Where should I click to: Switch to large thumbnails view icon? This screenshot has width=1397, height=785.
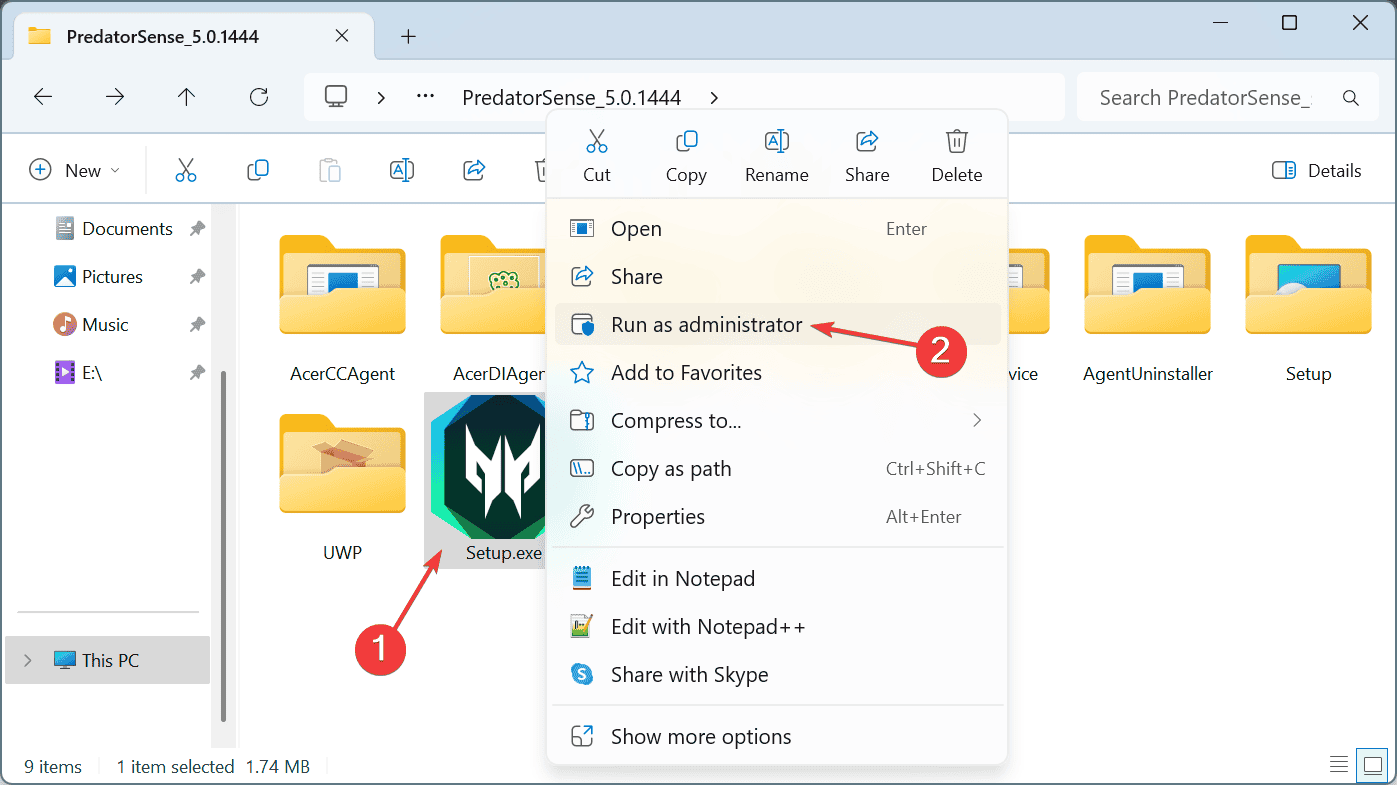pos(1371,766)
